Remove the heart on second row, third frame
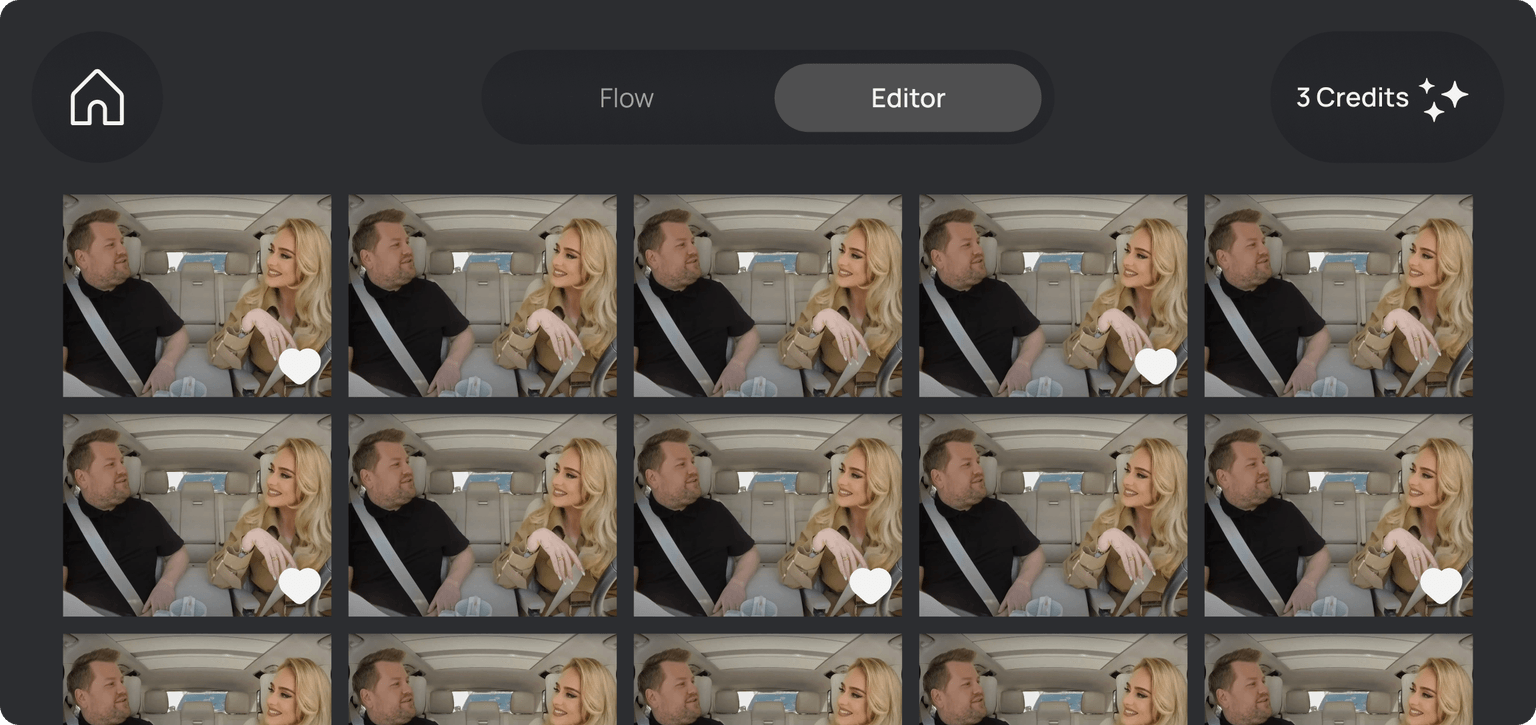The image size is (1536, 725). (870, 585)
